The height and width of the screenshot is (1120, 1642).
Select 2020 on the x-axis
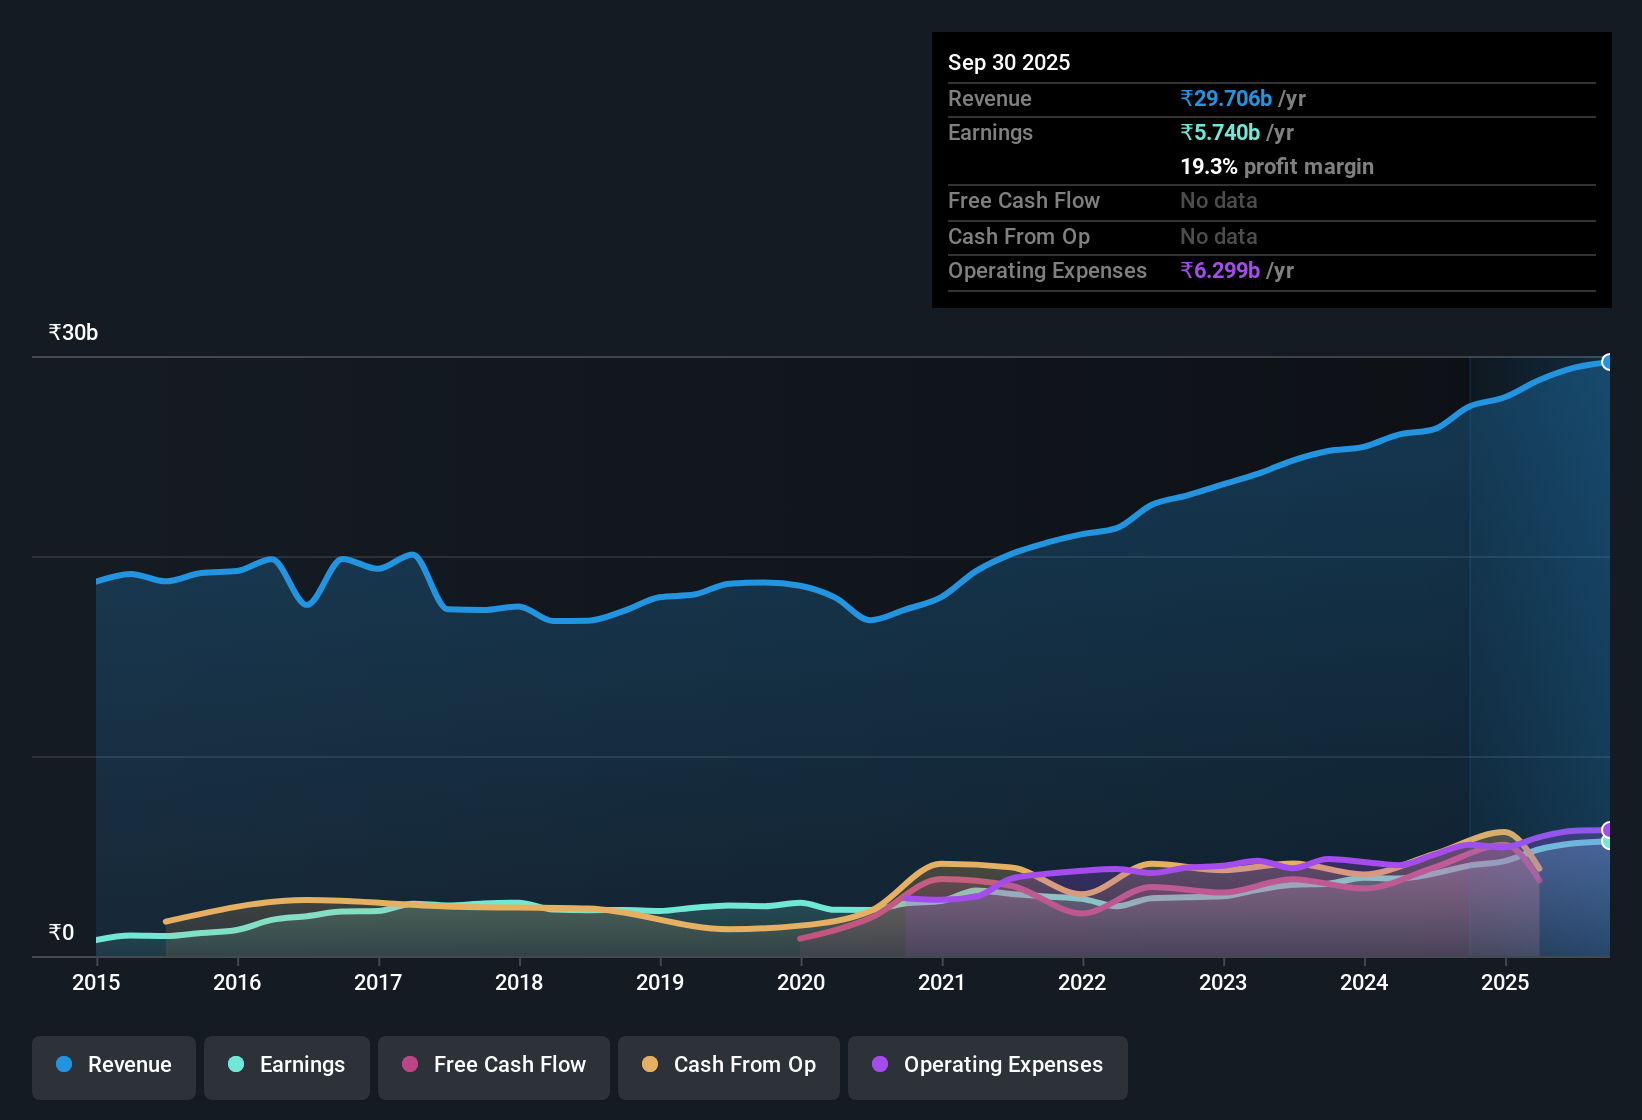[x=801, y=983]
